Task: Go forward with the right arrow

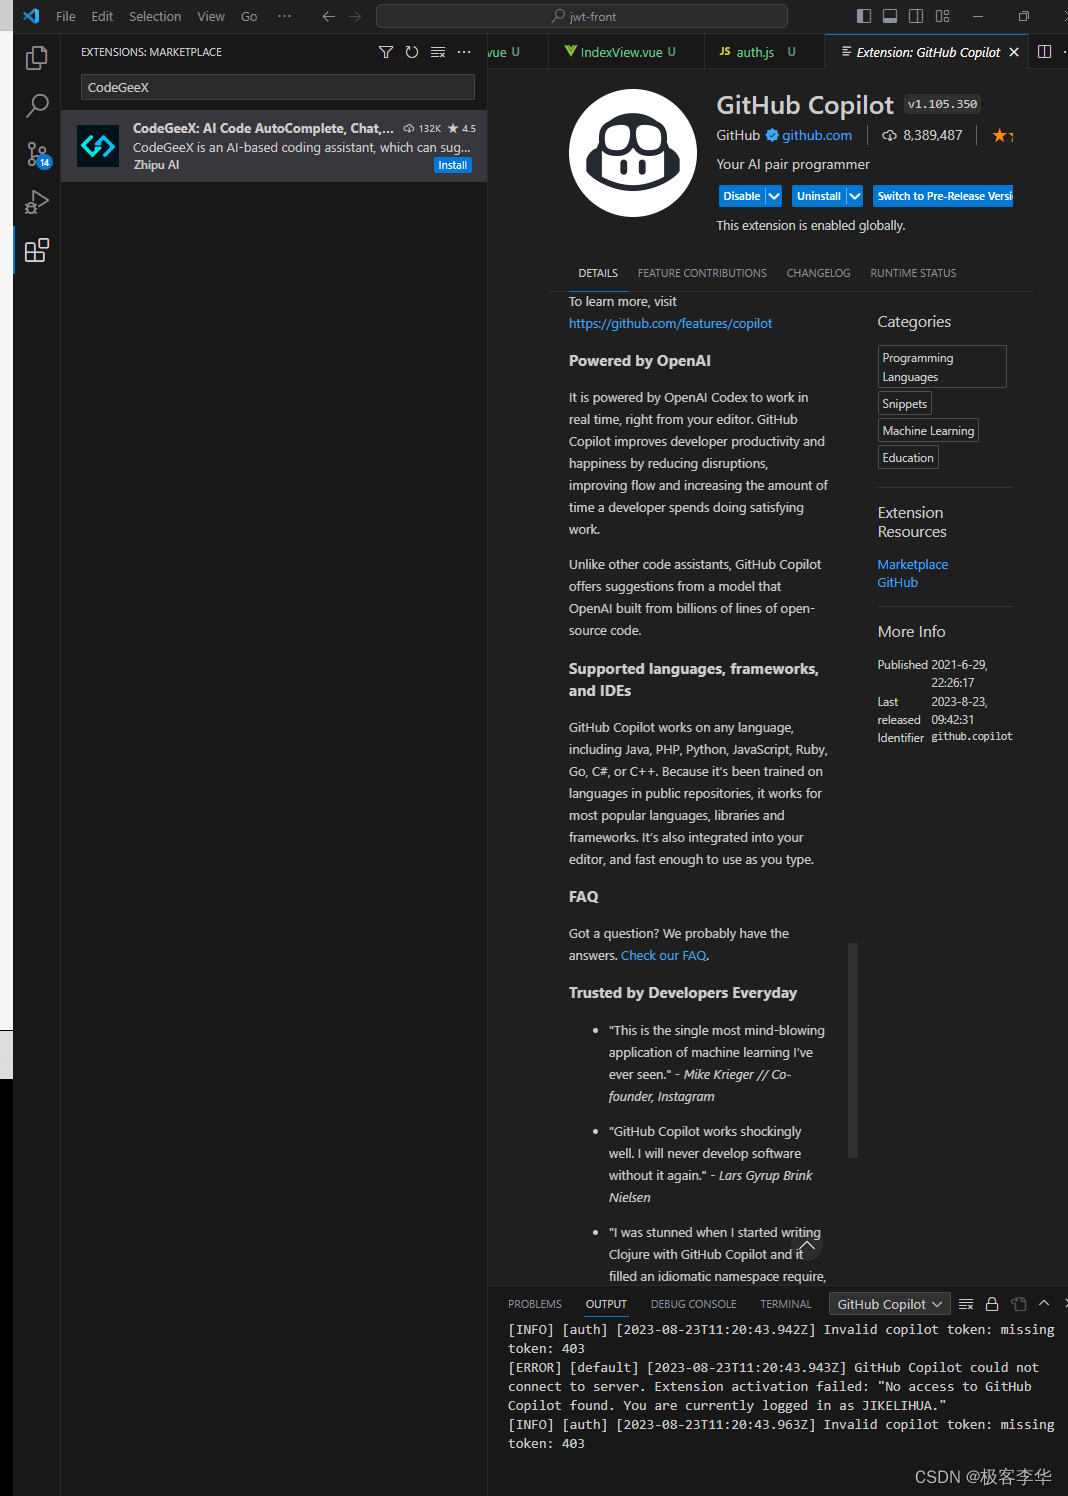Action: click(355, 16)
